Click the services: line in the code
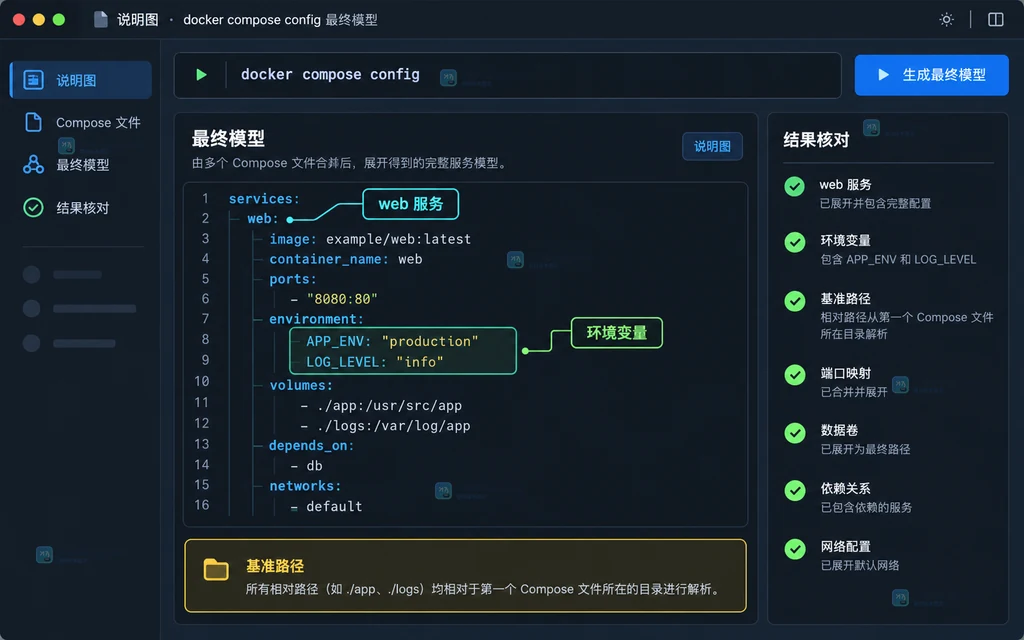This screenshot has width=1024, height=640. click(264, 199)
